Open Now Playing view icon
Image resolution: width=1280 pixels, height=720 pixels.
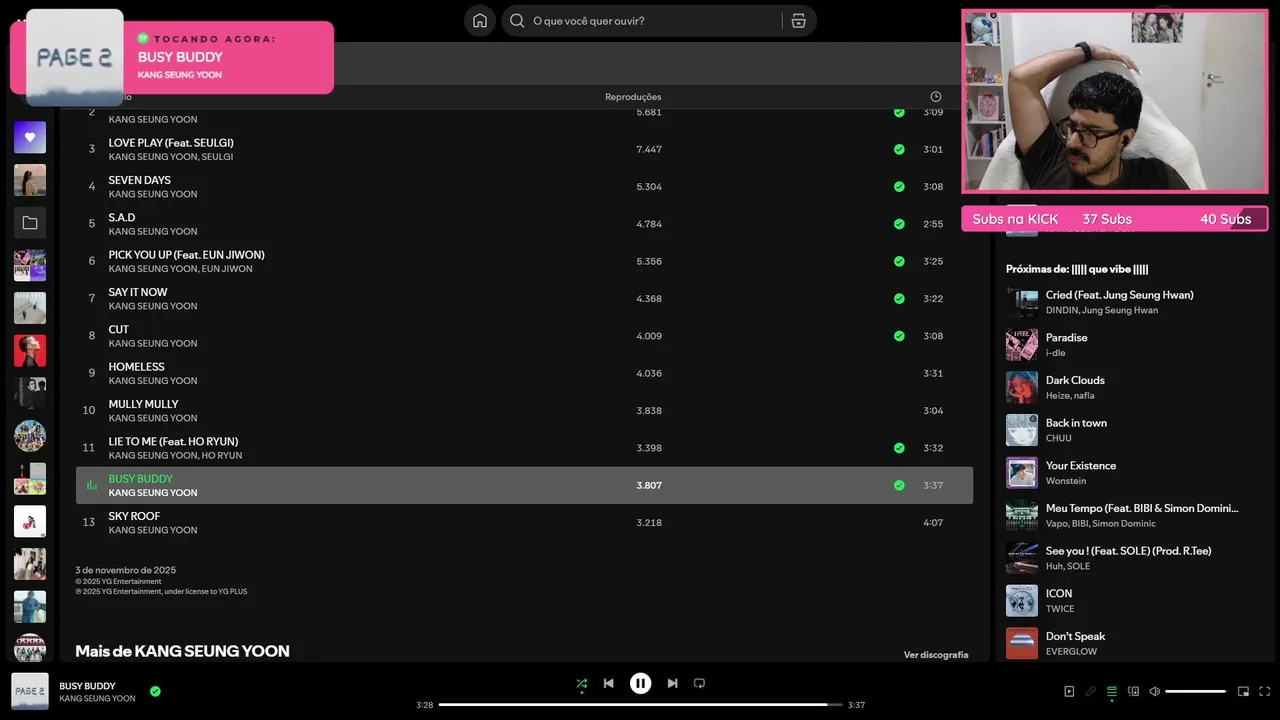coord(1069,692)
